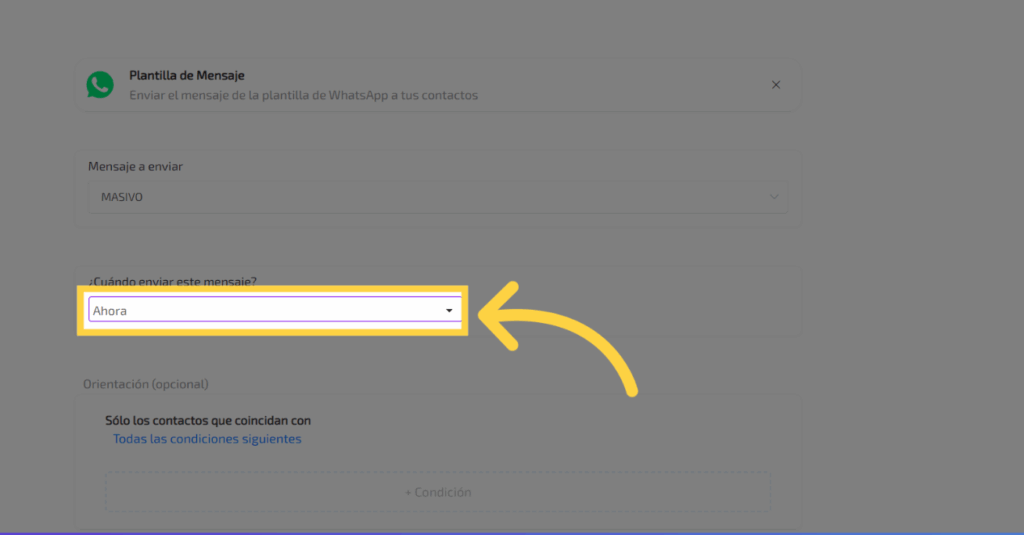The image size is (1024, 535).
Task: Open Todas las condiciones siguientes link
Action: coord(207,439)
